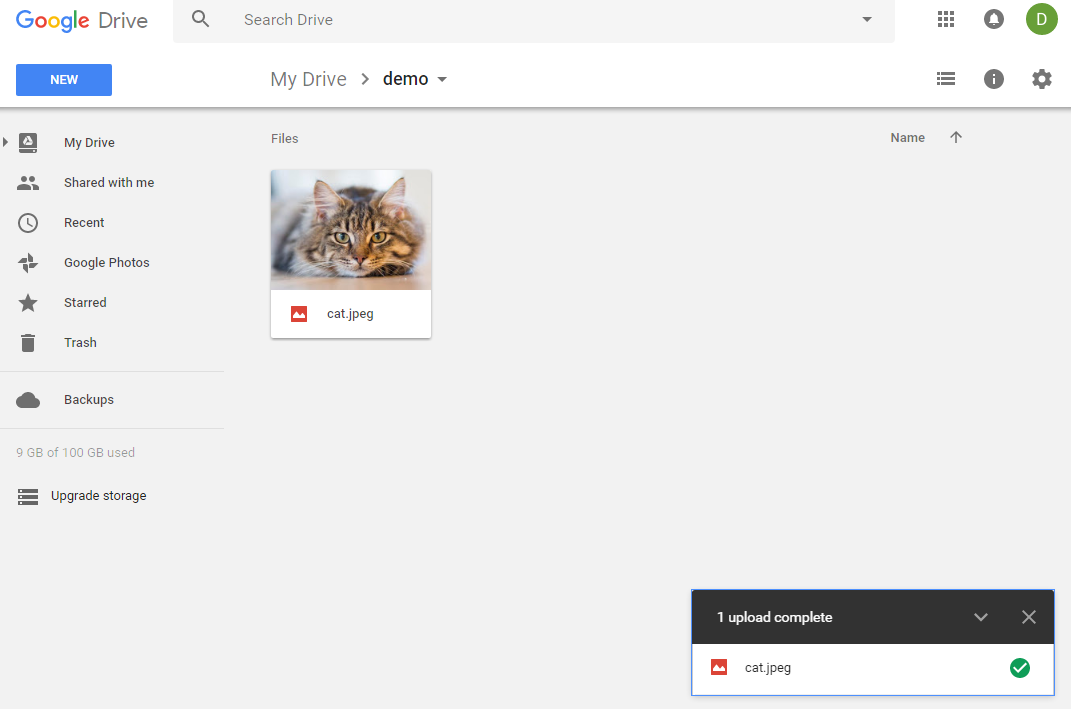The width and height of the screenshot is (1071, 709).
Task: Close the upload complete panel
Action: click(x=1029, y=617)
